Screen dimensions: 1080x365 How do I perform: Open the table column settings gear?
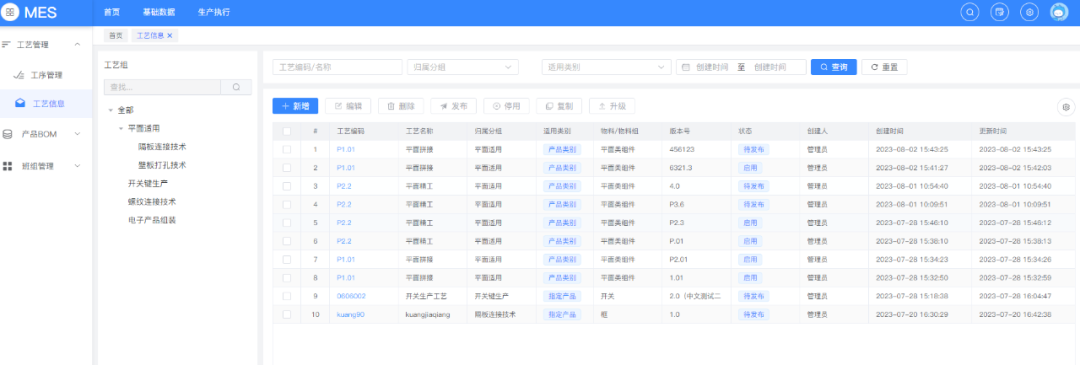(1066, 107)
